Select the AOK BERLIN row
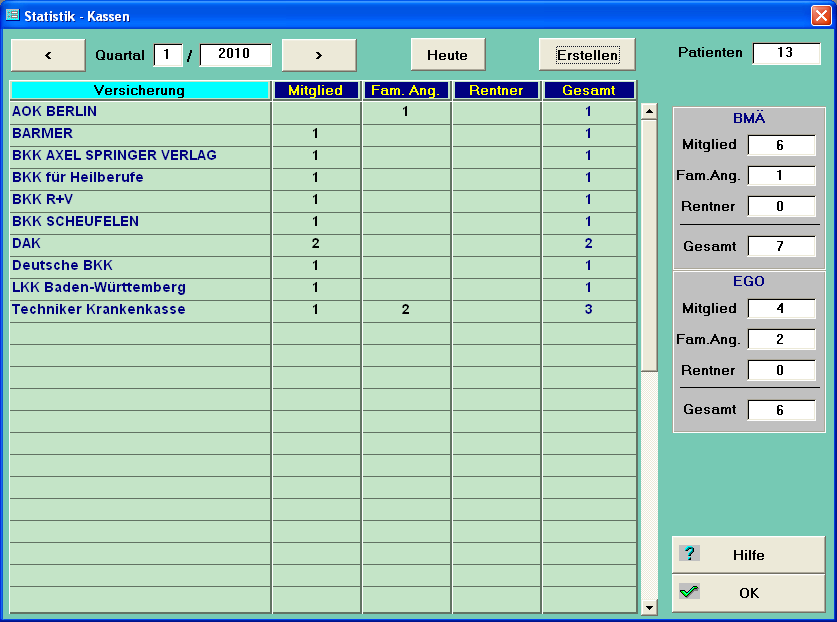Image resolution: width=837 pixels, height=622 pixels. [x=323, y=112]
